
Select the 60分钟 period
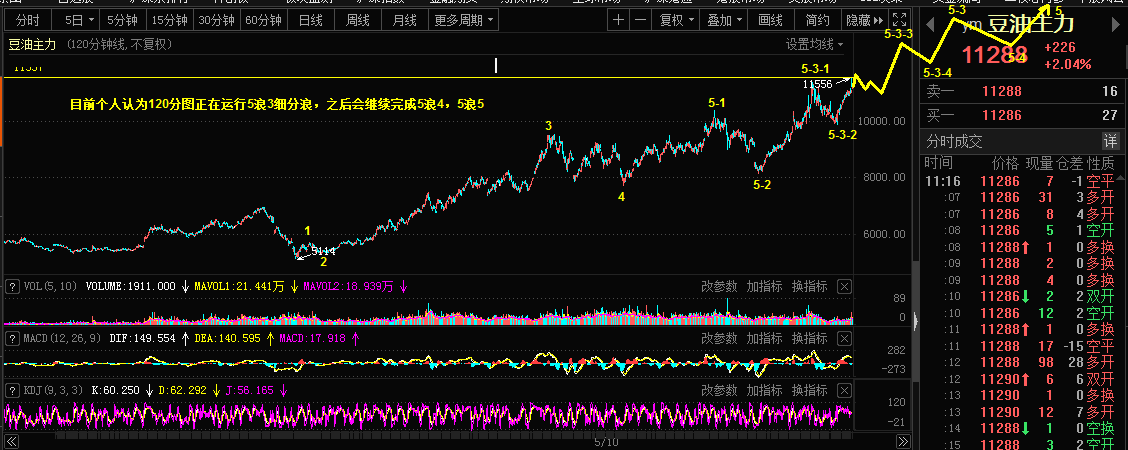[x=263, y=20]
